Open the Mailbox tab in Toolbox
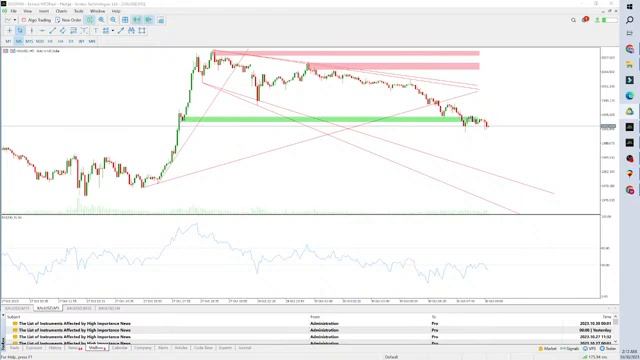 click(x=97, y=348)
